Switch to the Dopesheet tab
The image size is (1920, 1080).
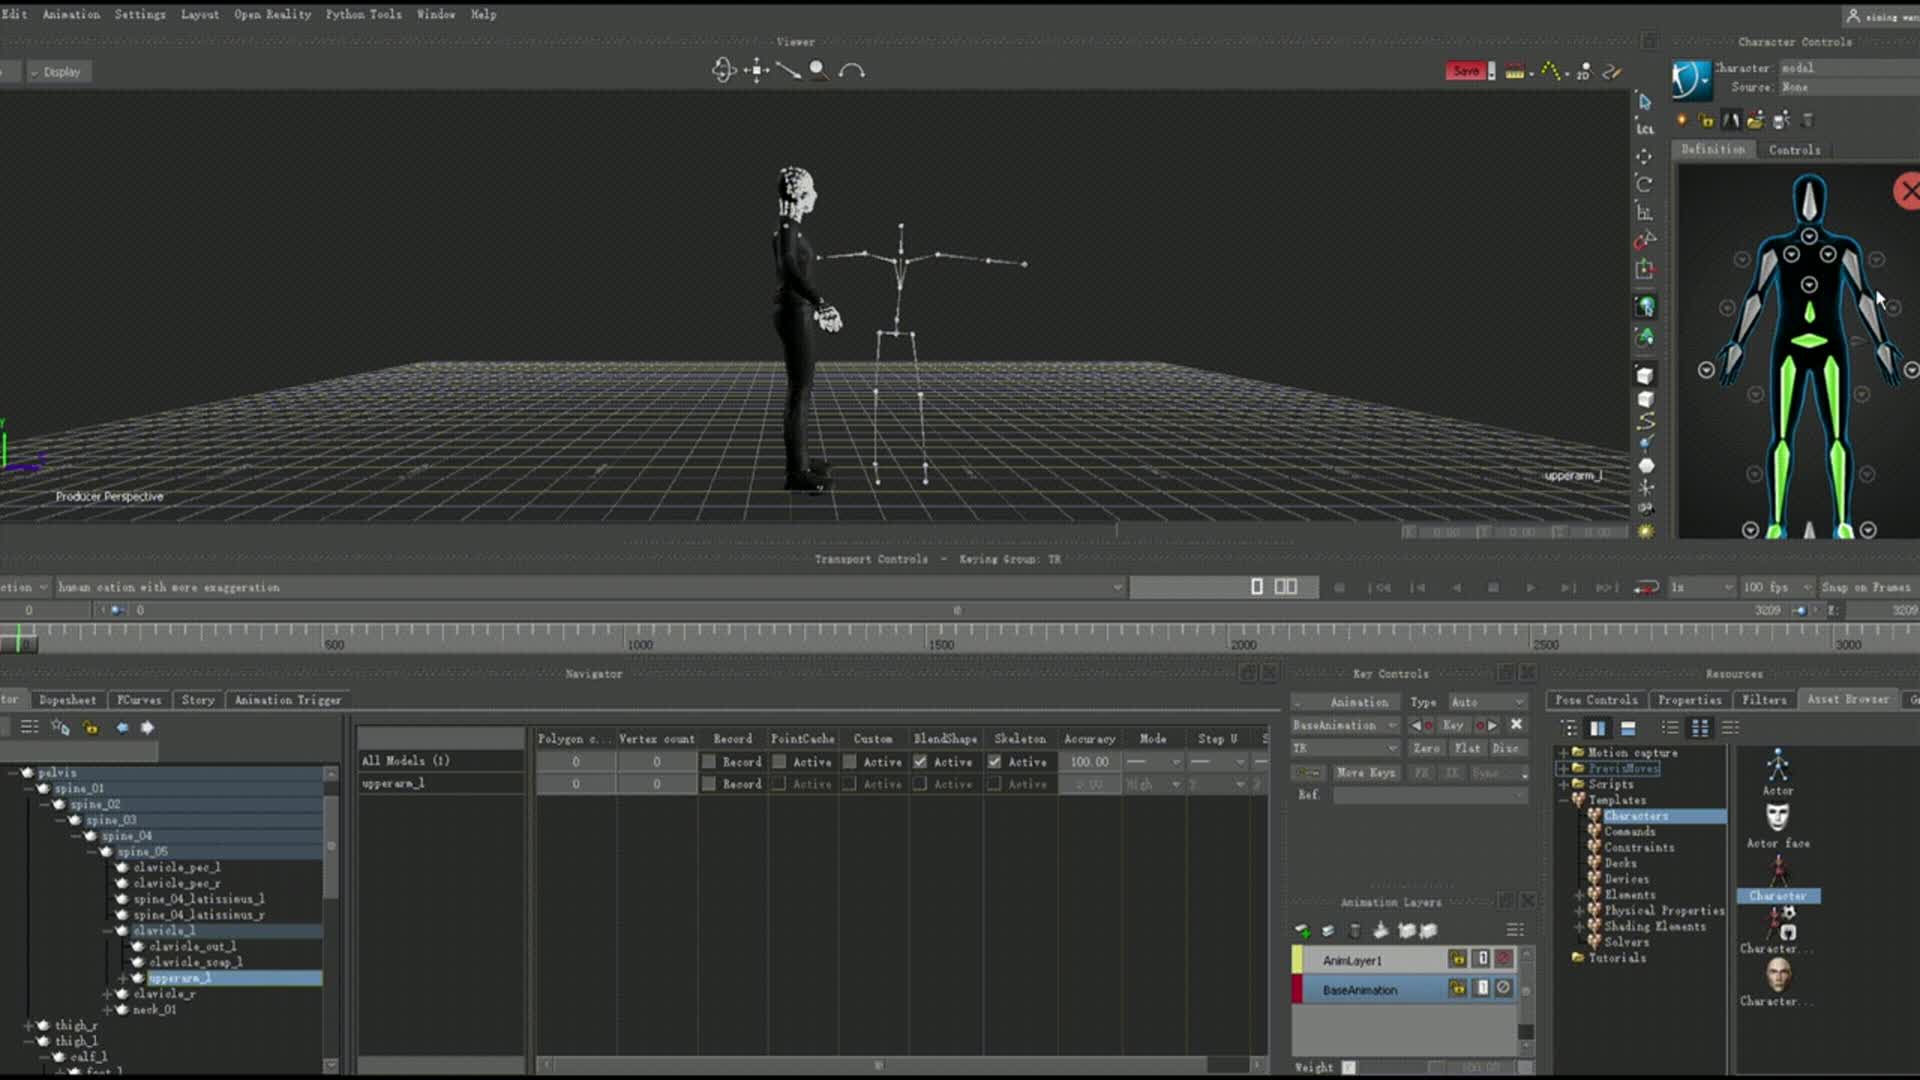point(67,700)
